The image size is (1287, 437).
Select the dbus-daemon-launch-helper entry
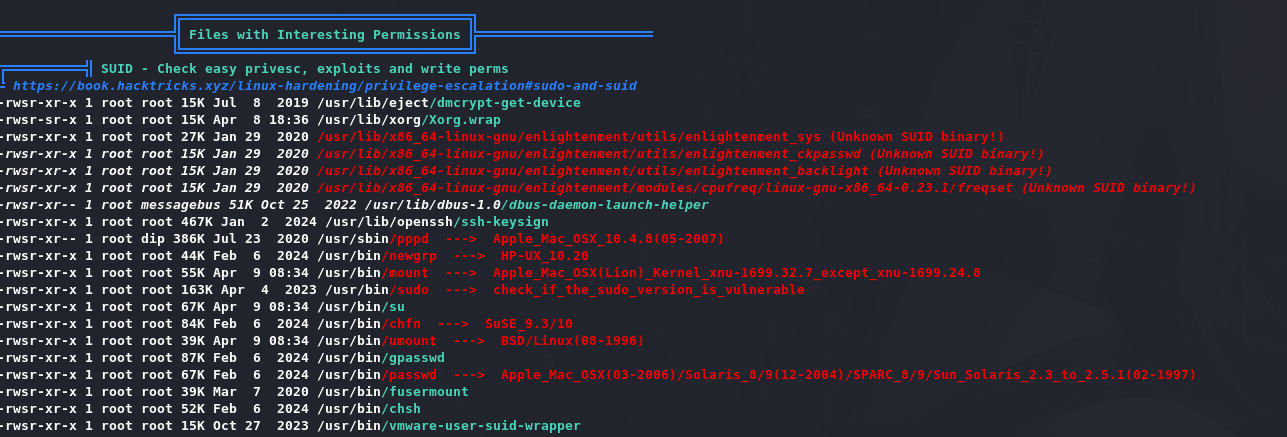pos(604,205)
